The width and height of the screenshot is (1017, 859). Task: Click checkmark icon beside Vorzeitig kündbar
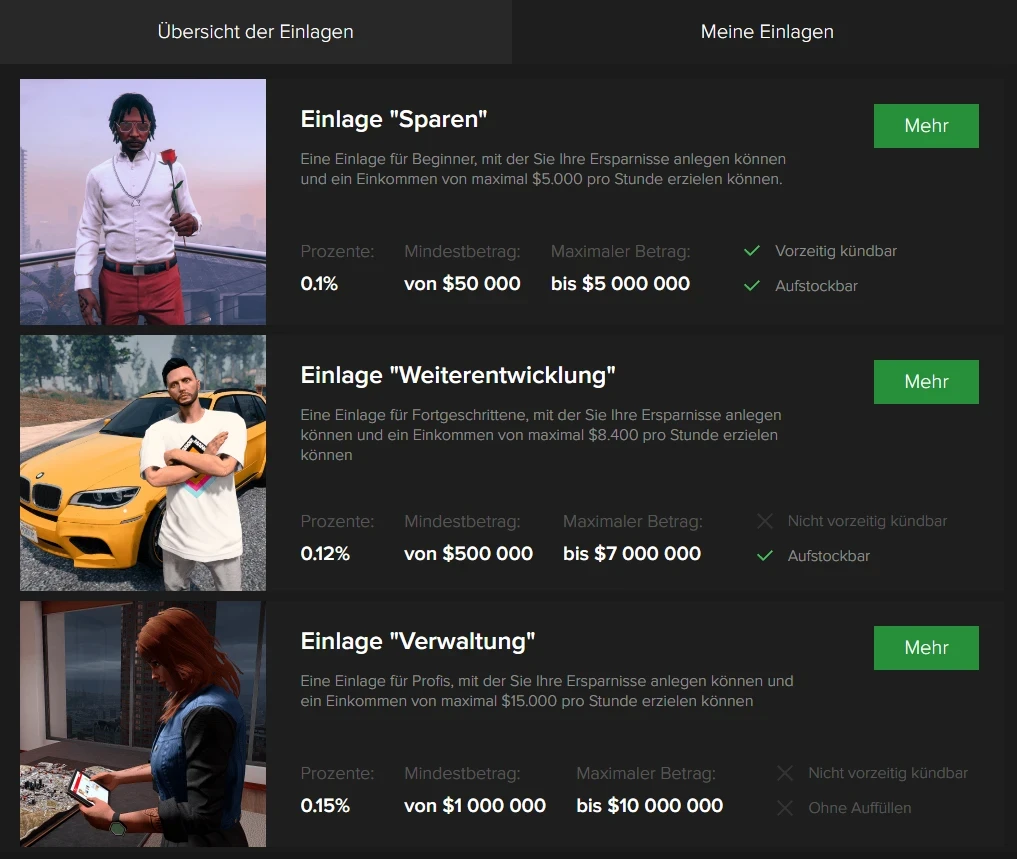(752, 251)
